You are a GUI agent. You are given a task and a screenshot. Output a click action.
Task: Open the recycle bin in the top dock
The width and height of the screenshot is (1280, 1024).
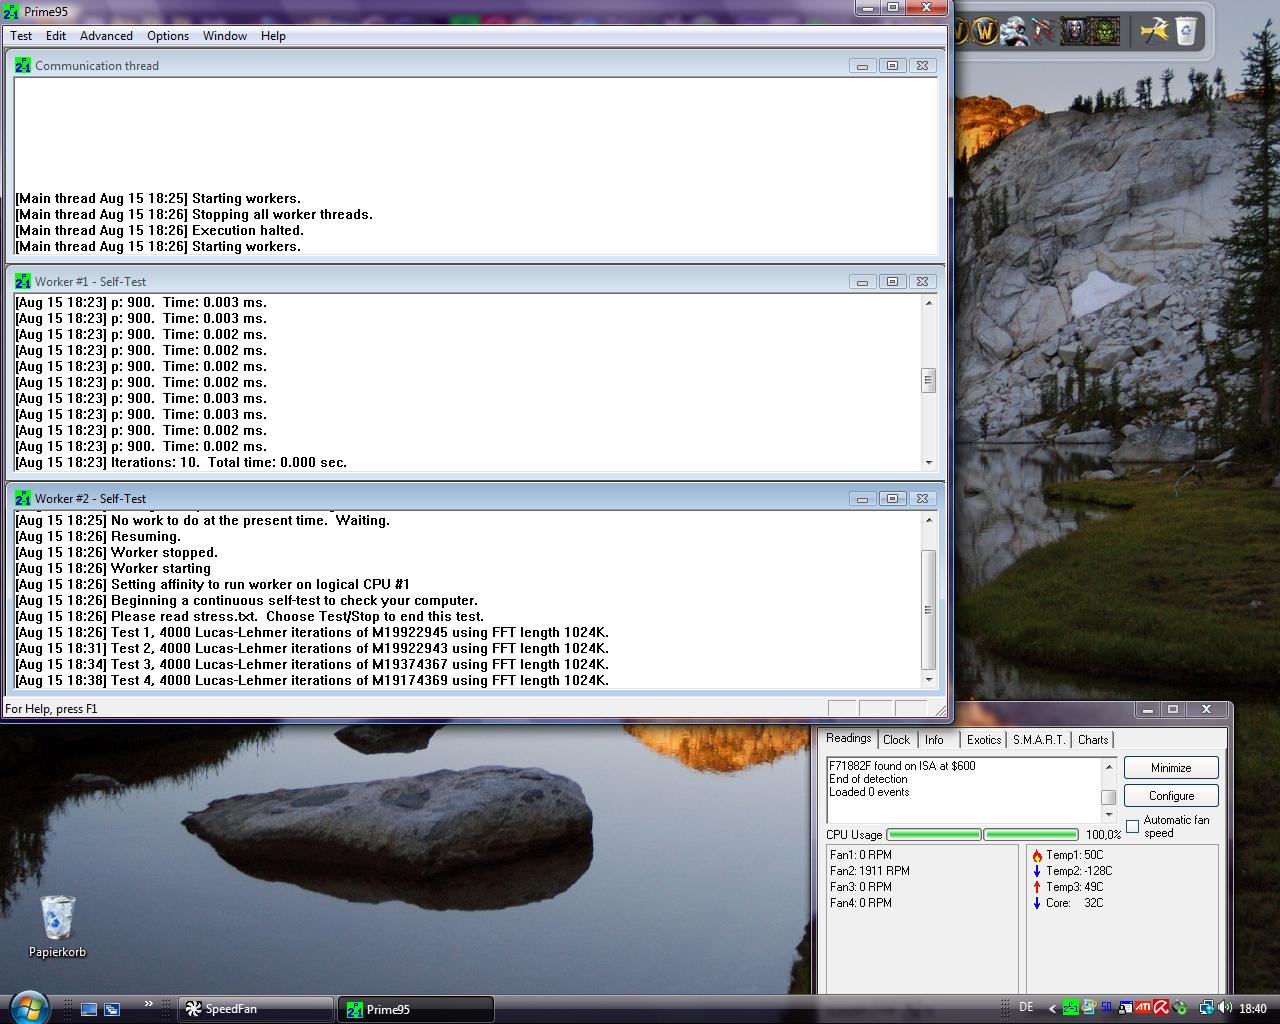(x=1186, y=31)
